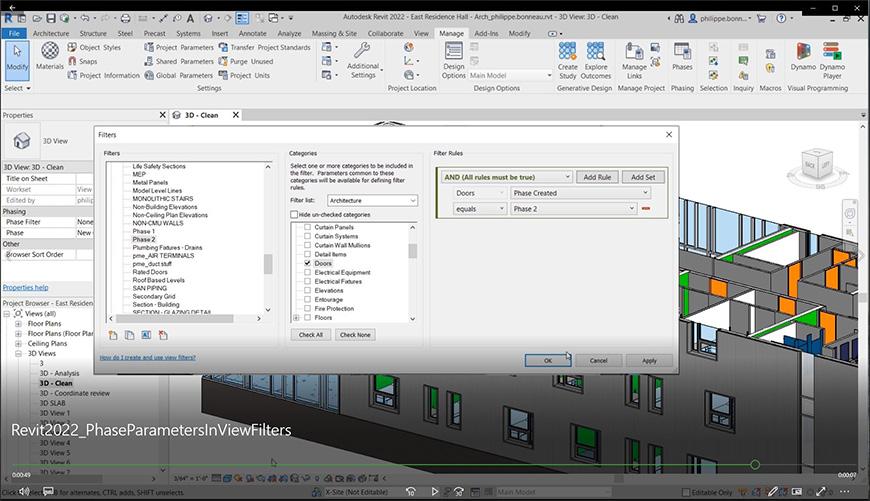
Task: Click Transfer Project Standards
Action: pos(265,48)
